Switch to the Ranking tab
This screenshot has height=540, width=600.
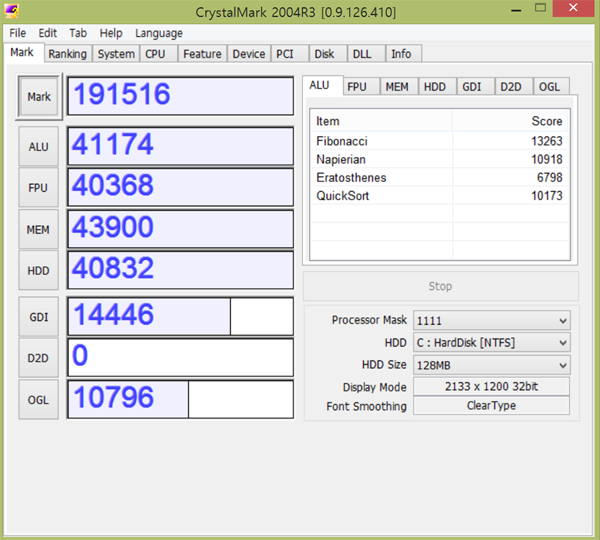pos(68,54)
